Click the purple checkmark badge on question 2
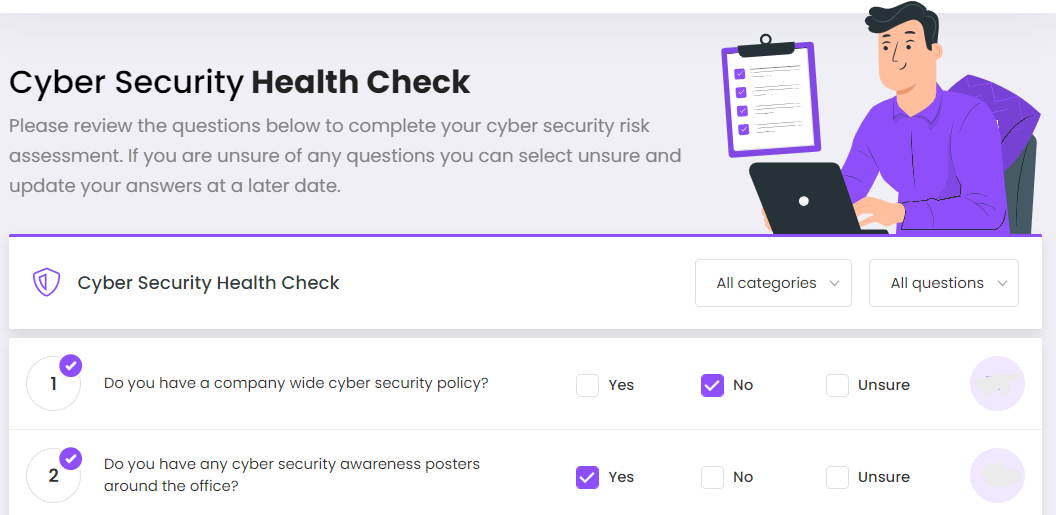This screenshot has width=1056, height=515. coord(71,458)
